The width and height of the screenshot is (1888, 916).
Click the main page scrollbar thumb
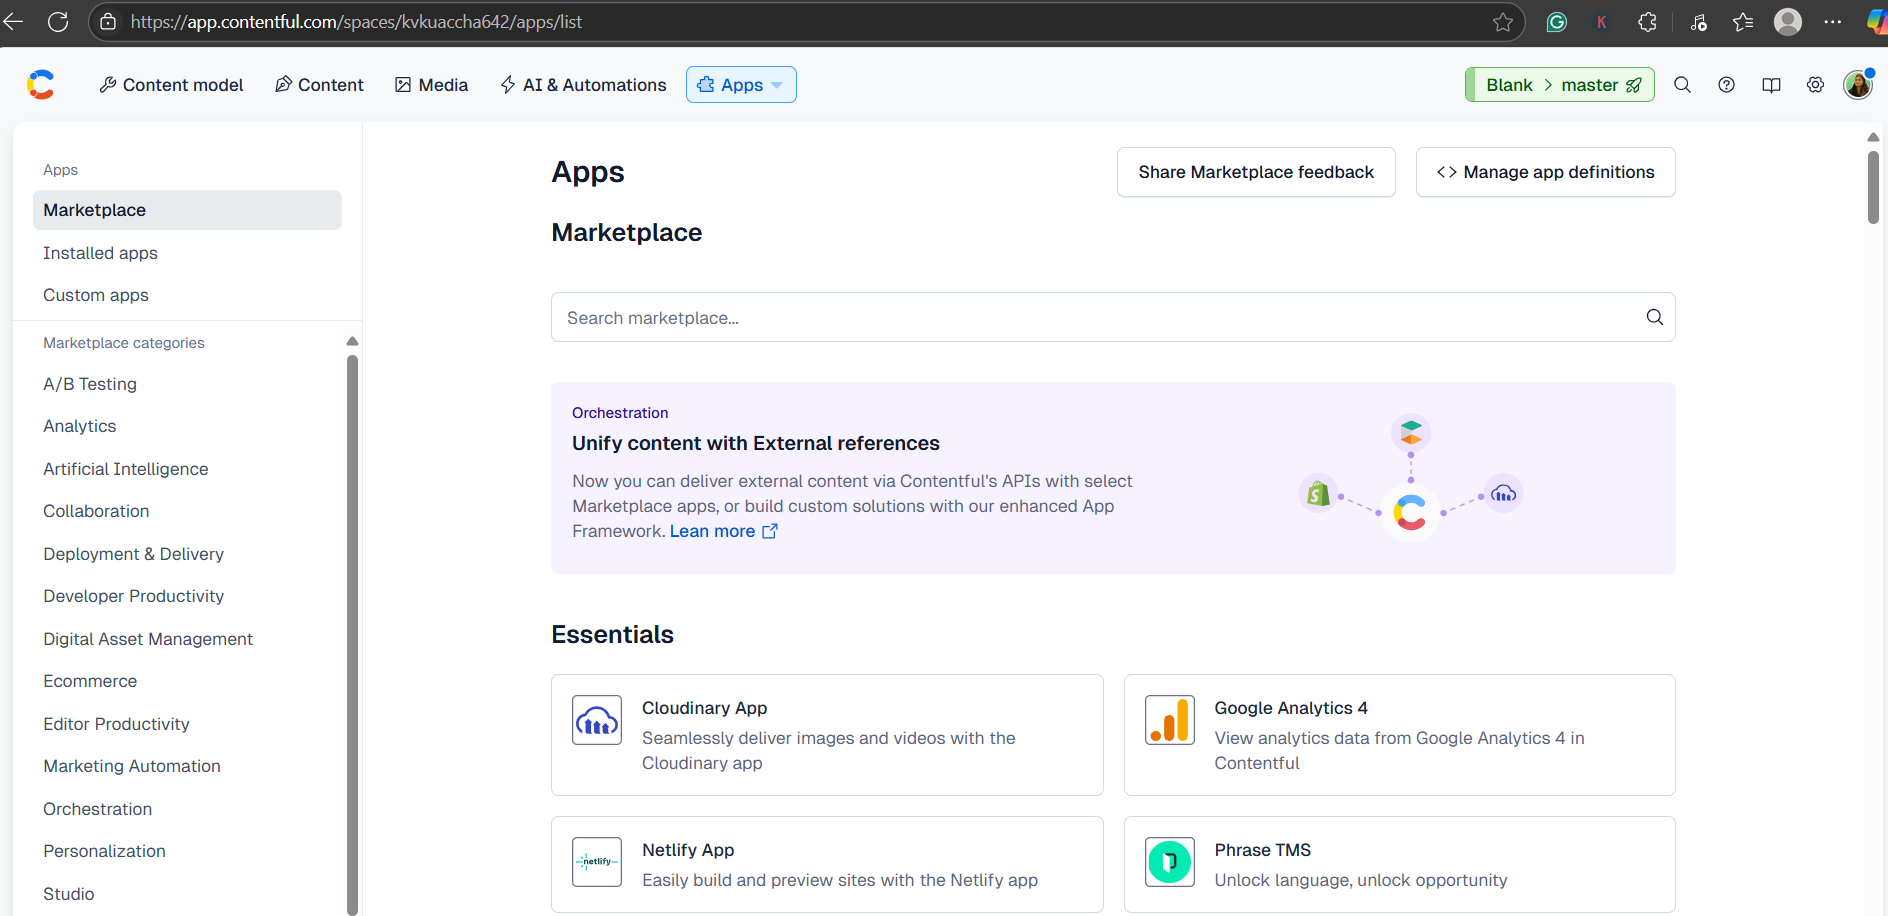pos(1873,187)
